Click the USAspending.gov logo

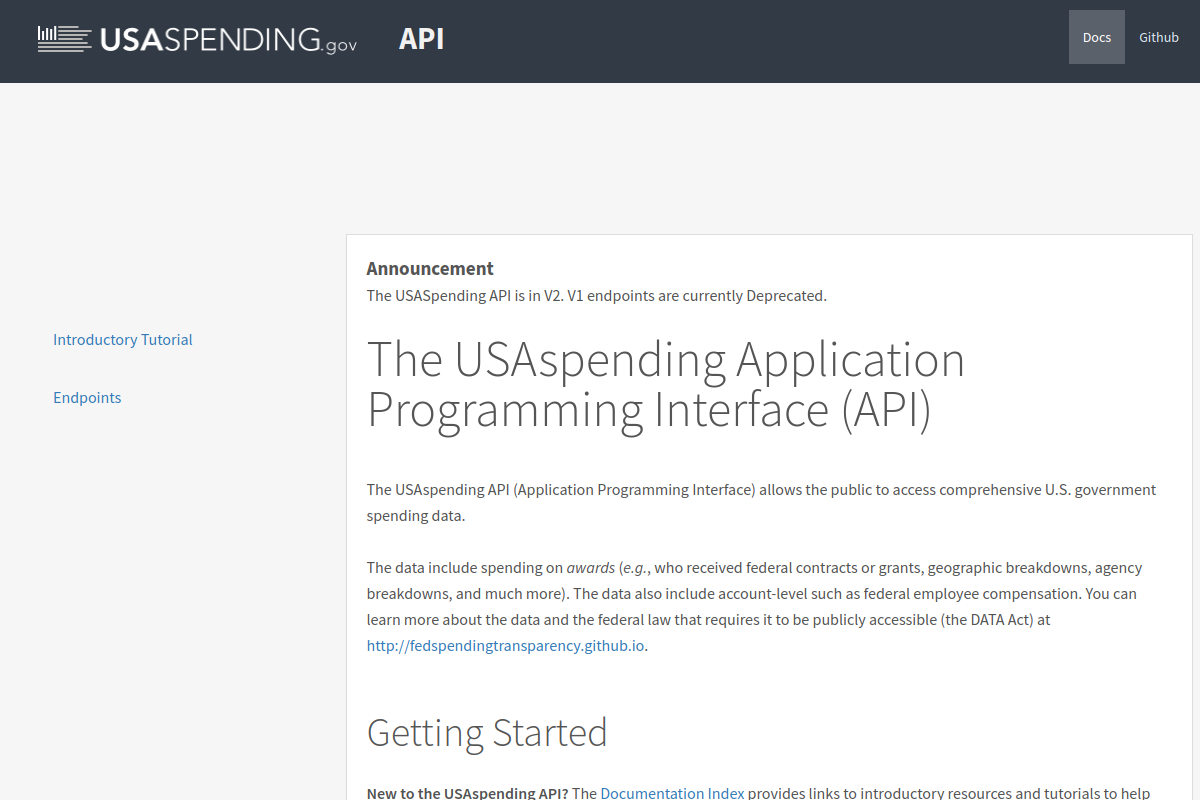point(197,39)
